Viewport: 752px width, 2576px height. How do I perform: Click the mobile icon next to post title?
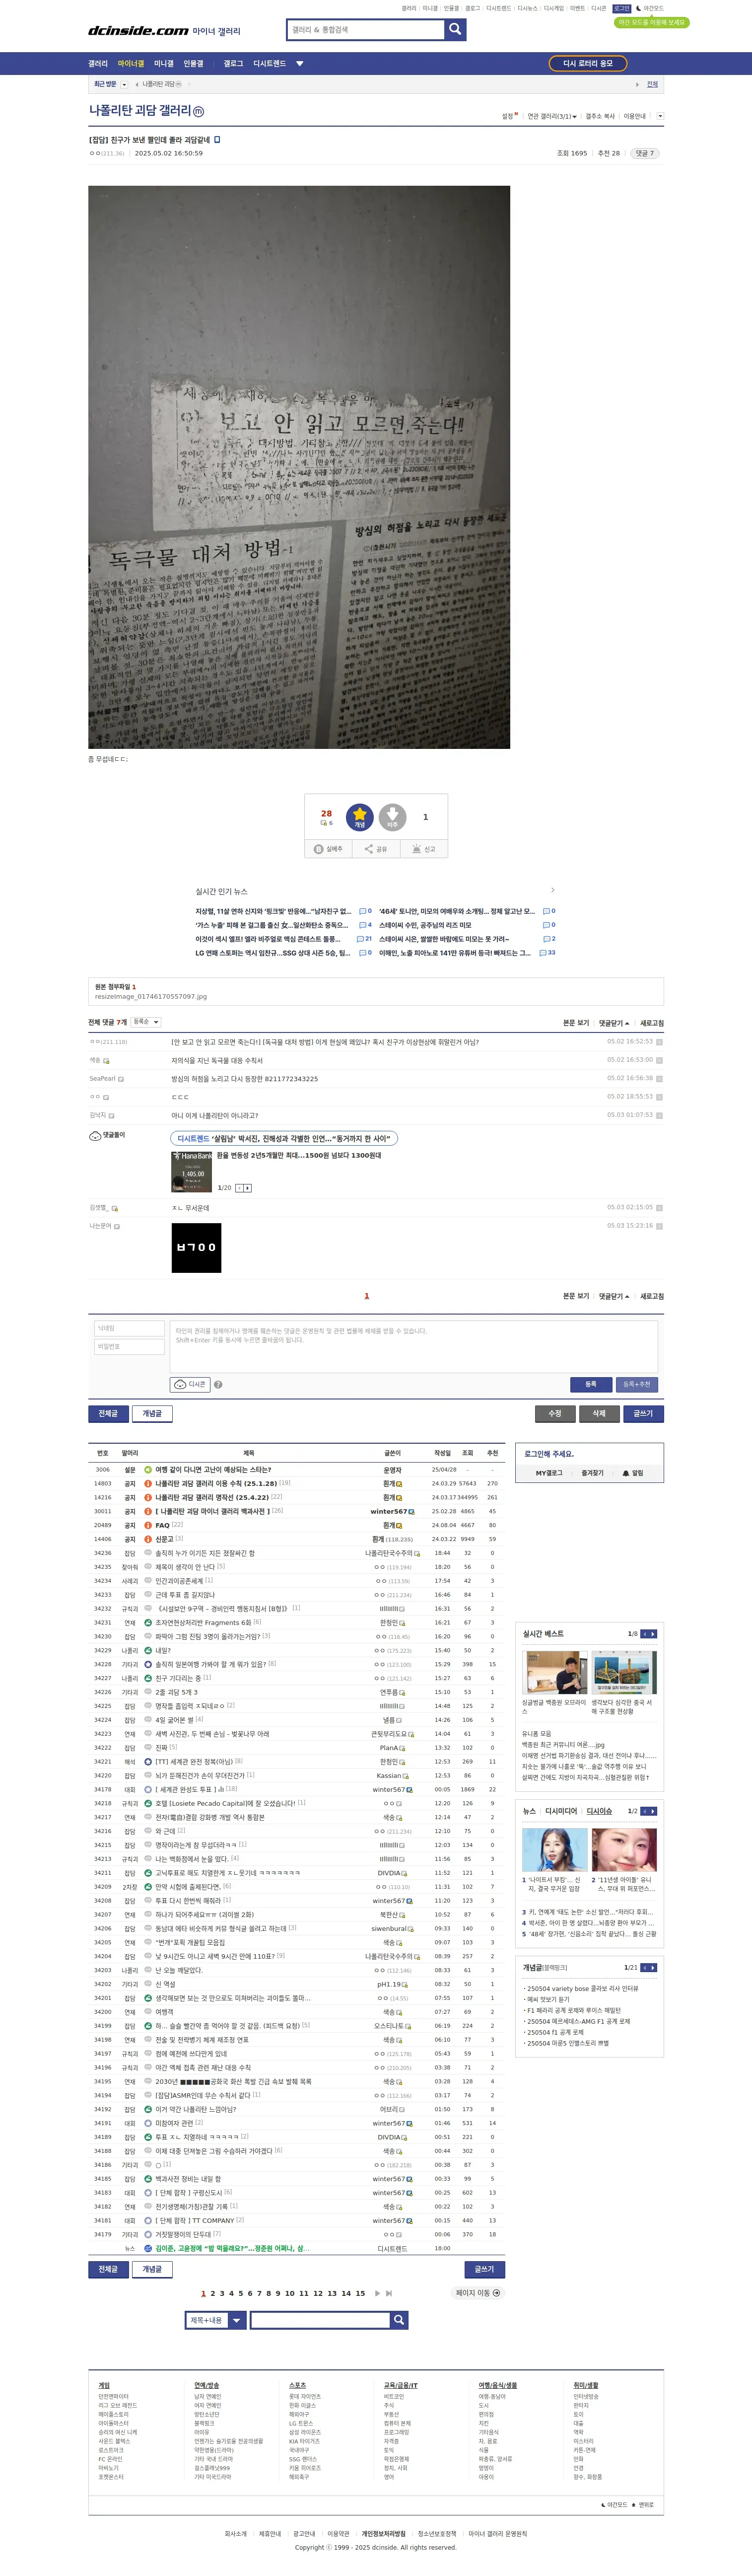tap(217, 140)
